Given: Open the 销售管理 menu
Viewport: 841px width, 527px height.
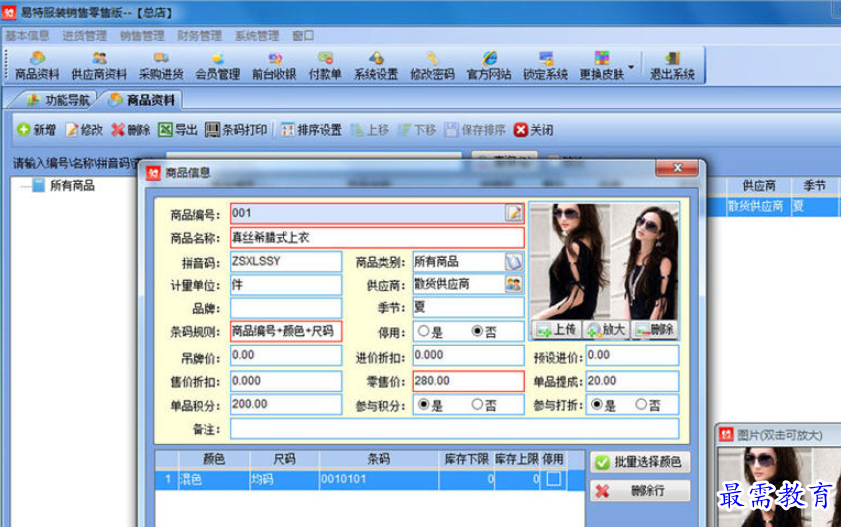Looking at the screenshot, I should tap(142, 36).
